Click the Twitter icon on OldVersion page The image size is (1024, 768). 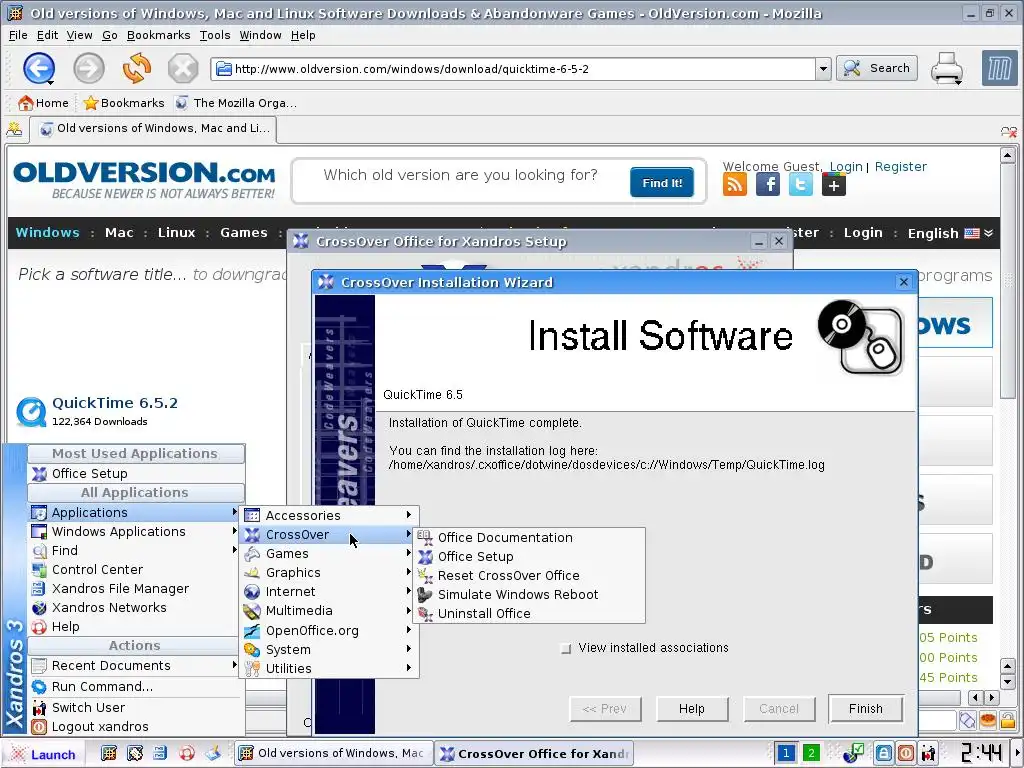(x=801, y=185)
